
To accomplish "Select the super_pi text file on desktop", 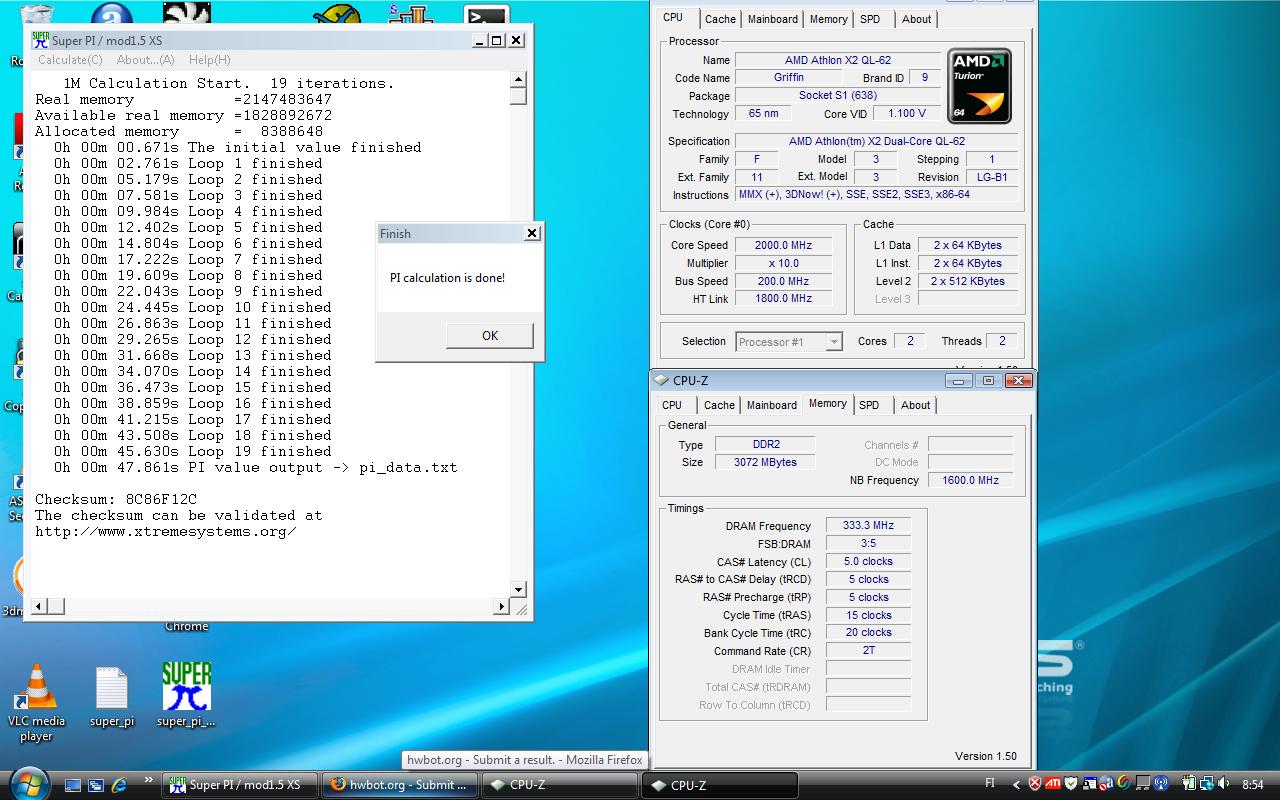I will pos(111,697).
